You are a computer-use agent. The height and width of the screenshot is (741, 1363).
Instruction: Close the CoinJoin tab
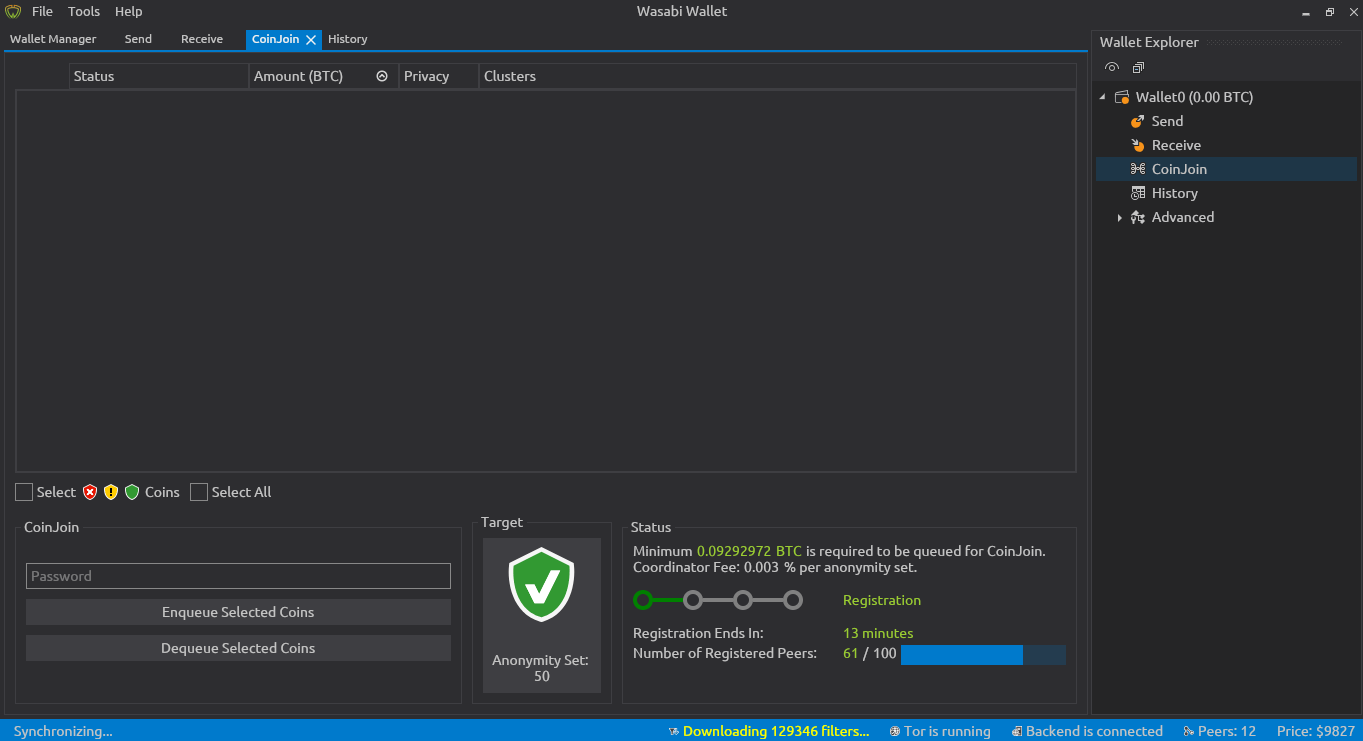(x=311, y=40)
